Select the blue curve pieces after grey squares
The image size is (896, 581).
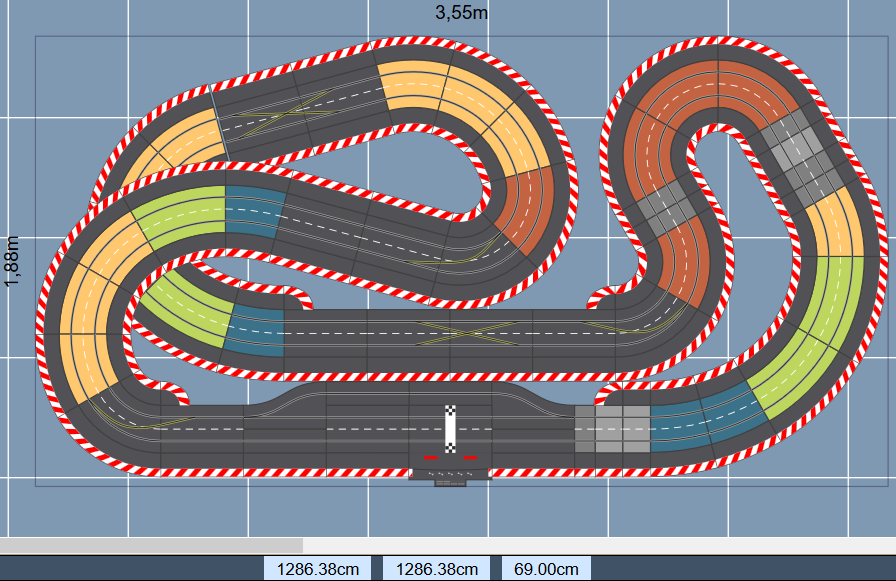pyautogui.click(x=709, y=418)
